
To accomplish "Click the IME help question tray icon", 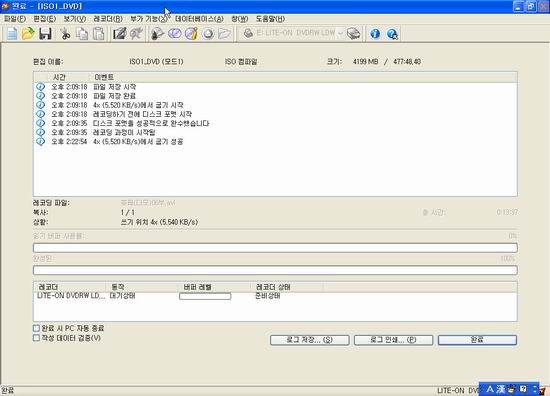I will (523, 389).
